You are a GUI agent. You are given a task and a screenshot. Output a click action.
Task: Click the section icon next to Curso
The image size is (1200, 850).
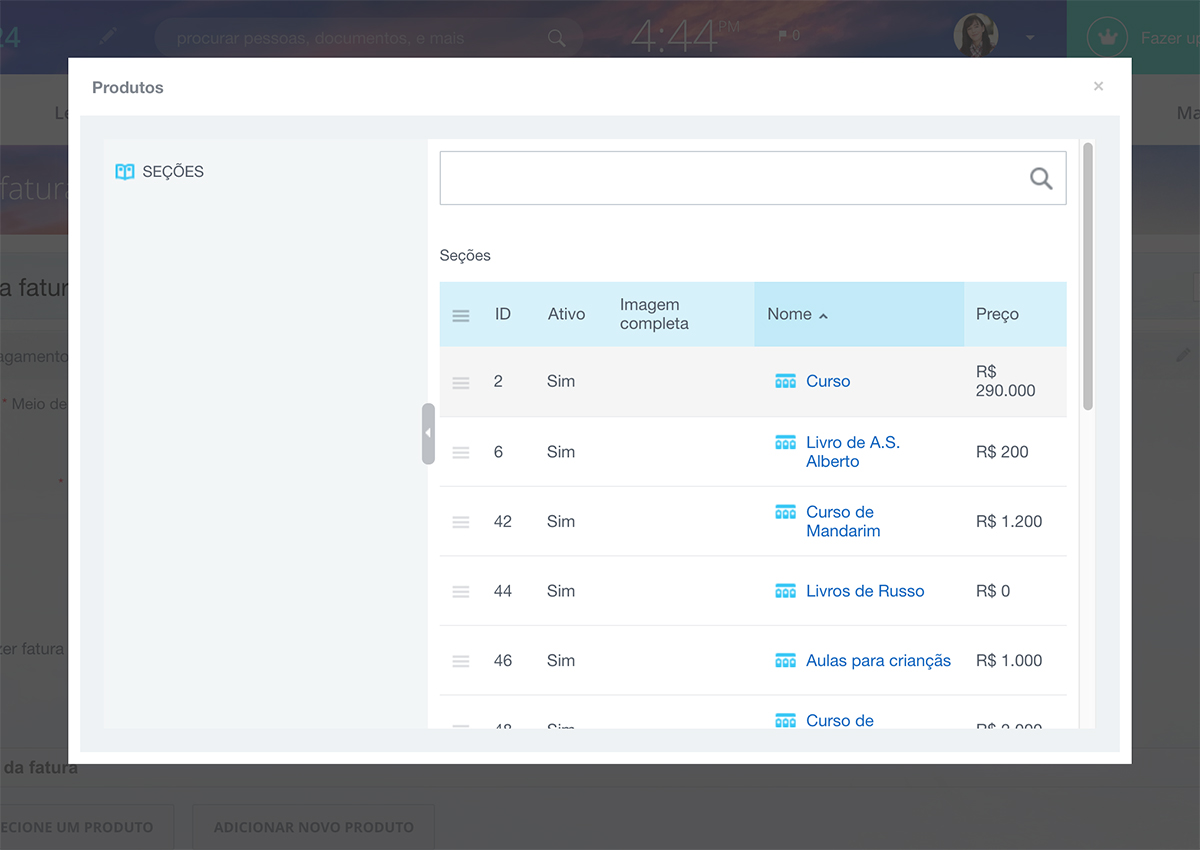785,381
